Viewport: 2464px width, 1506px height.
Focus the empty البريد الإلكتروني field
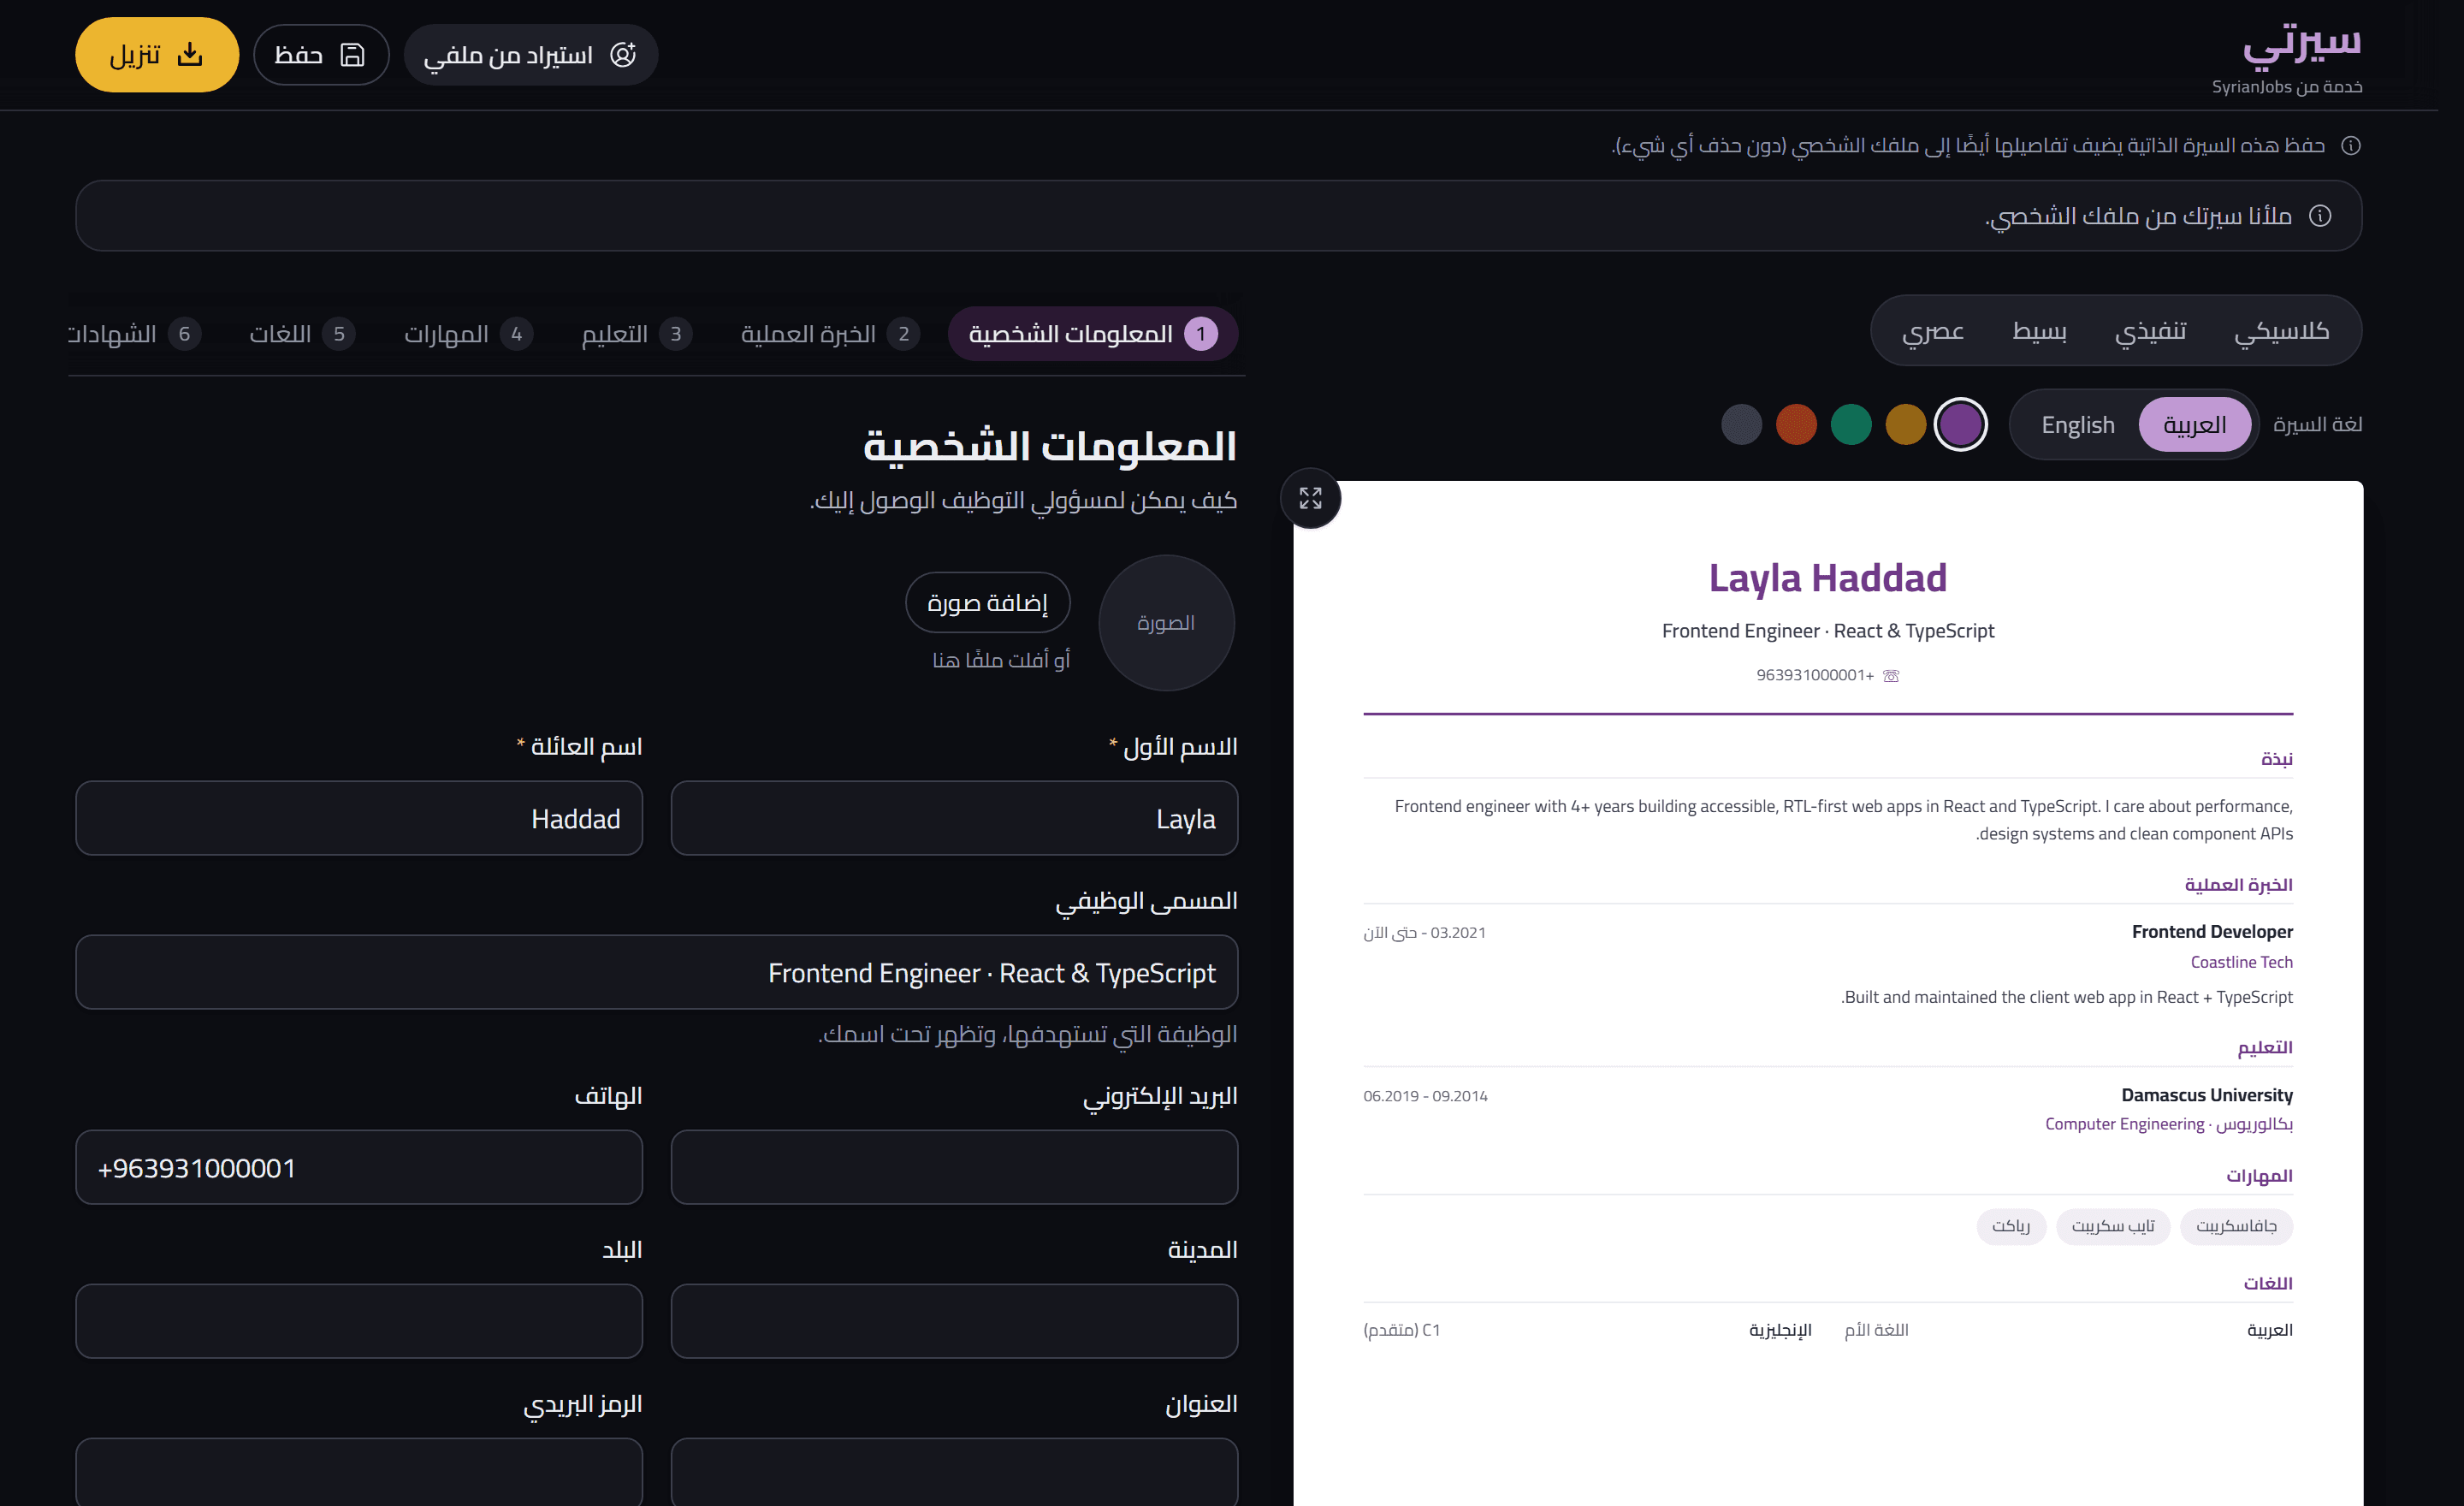(954, 1167)
